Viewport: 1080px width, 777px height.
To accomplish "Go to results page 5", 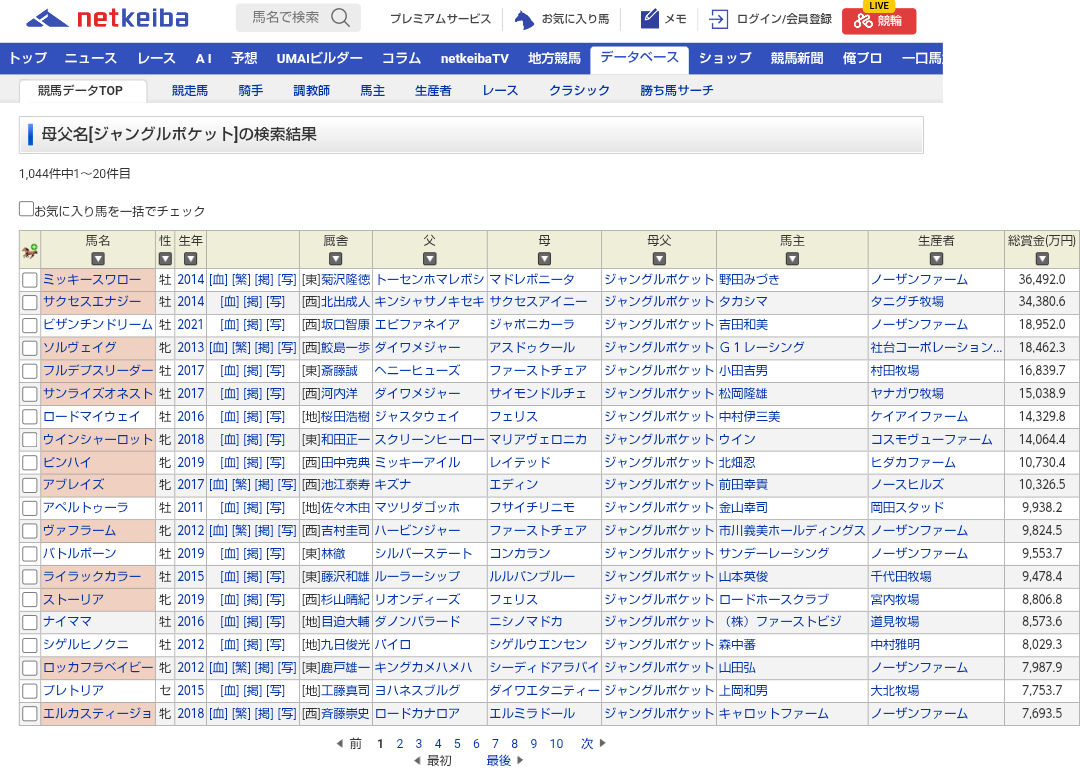I will [457, 744].
